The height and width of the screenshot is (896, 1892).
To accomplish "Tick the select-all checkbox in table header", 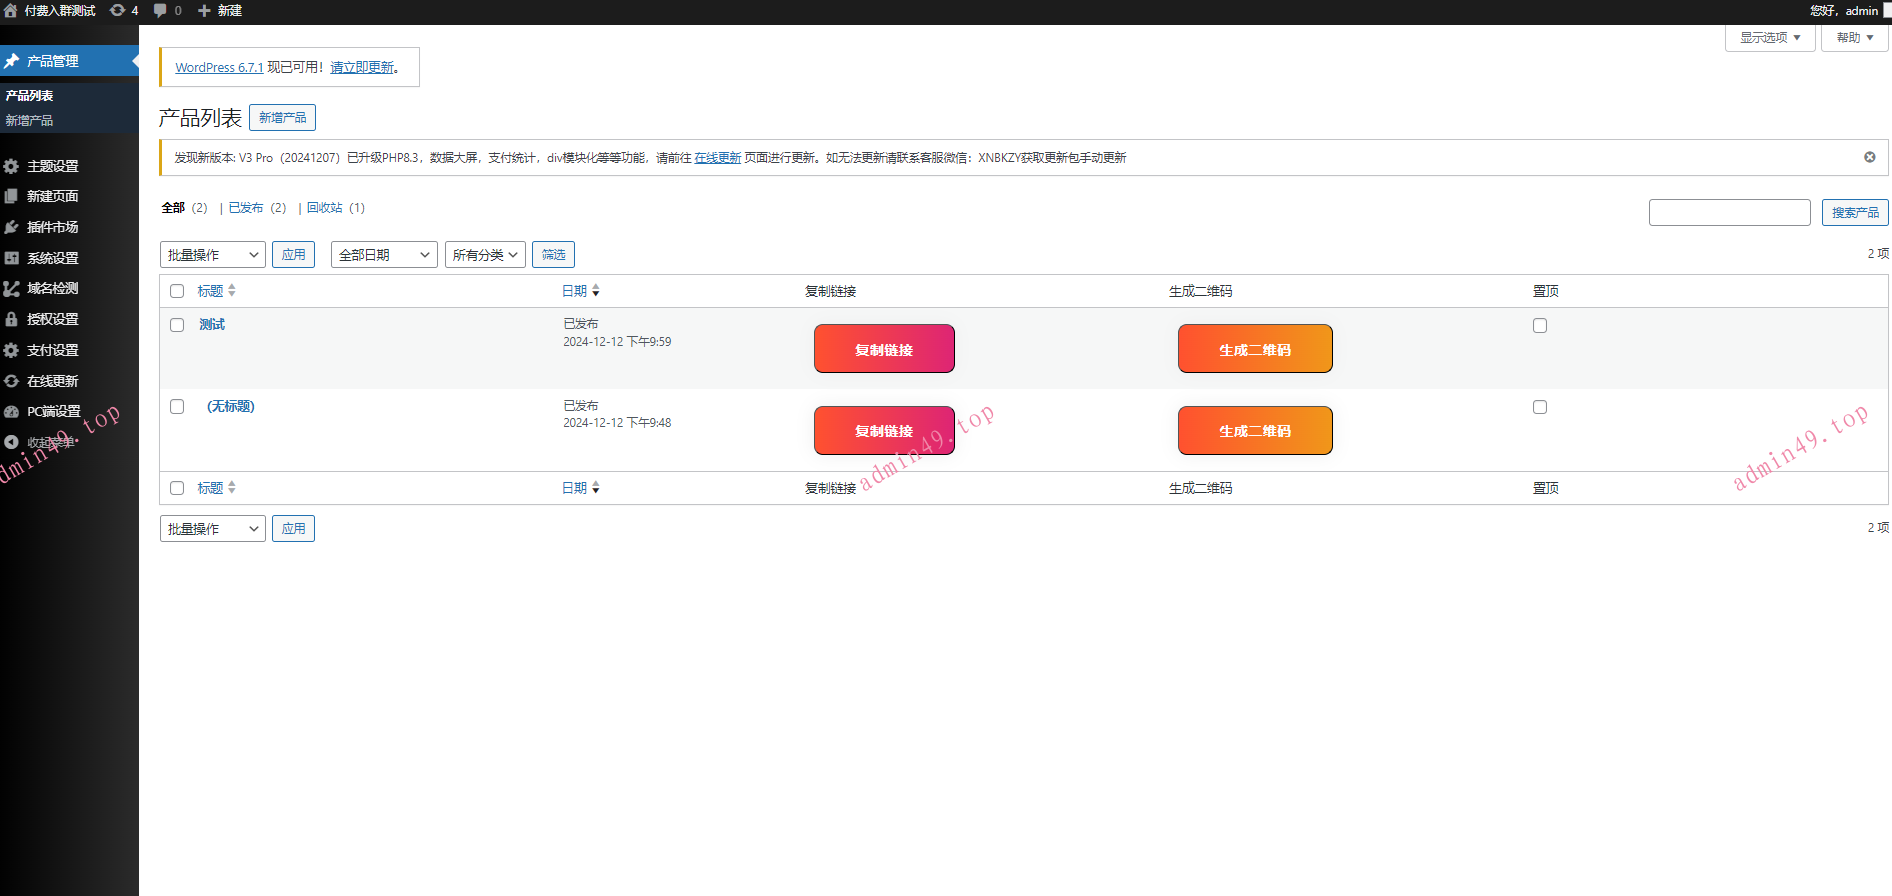I will [177, 291].
